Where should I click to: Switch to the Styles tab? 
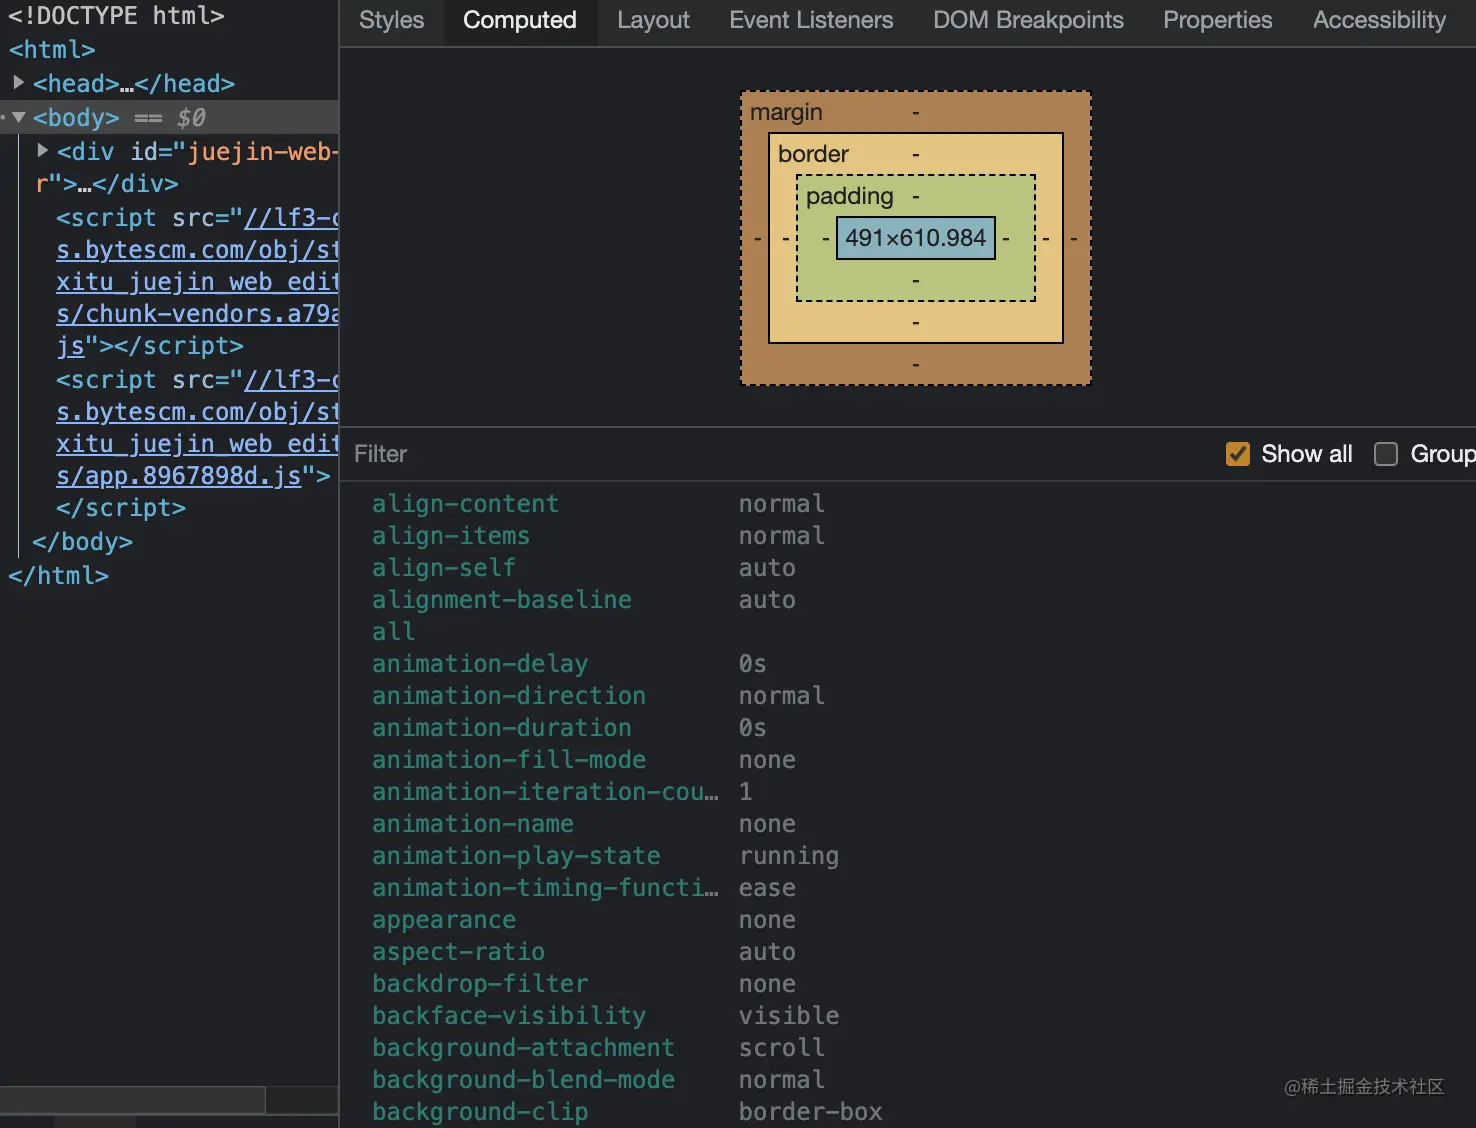tap(391, 20)
